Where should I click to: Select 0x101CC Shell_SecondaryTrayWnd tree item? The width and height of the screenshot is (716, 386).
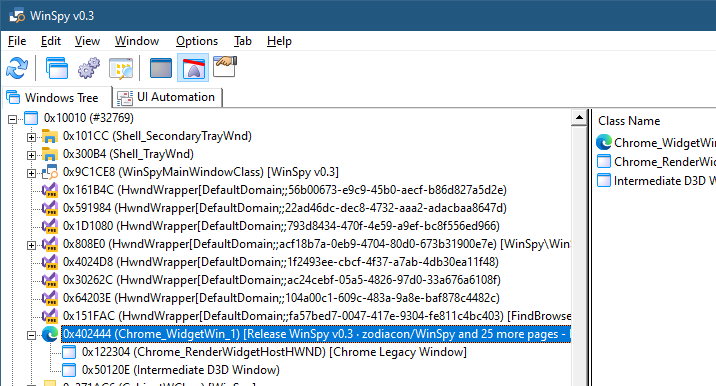coord(157,136)
